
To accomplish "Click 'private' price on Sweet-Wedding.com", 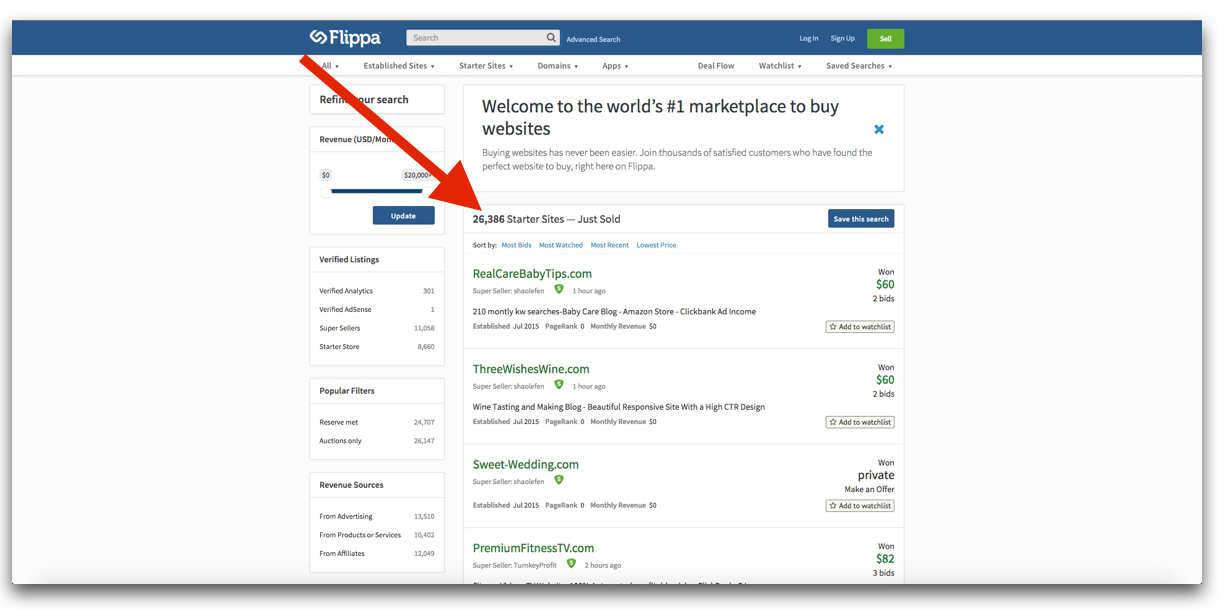I will [x=876, y=475].
